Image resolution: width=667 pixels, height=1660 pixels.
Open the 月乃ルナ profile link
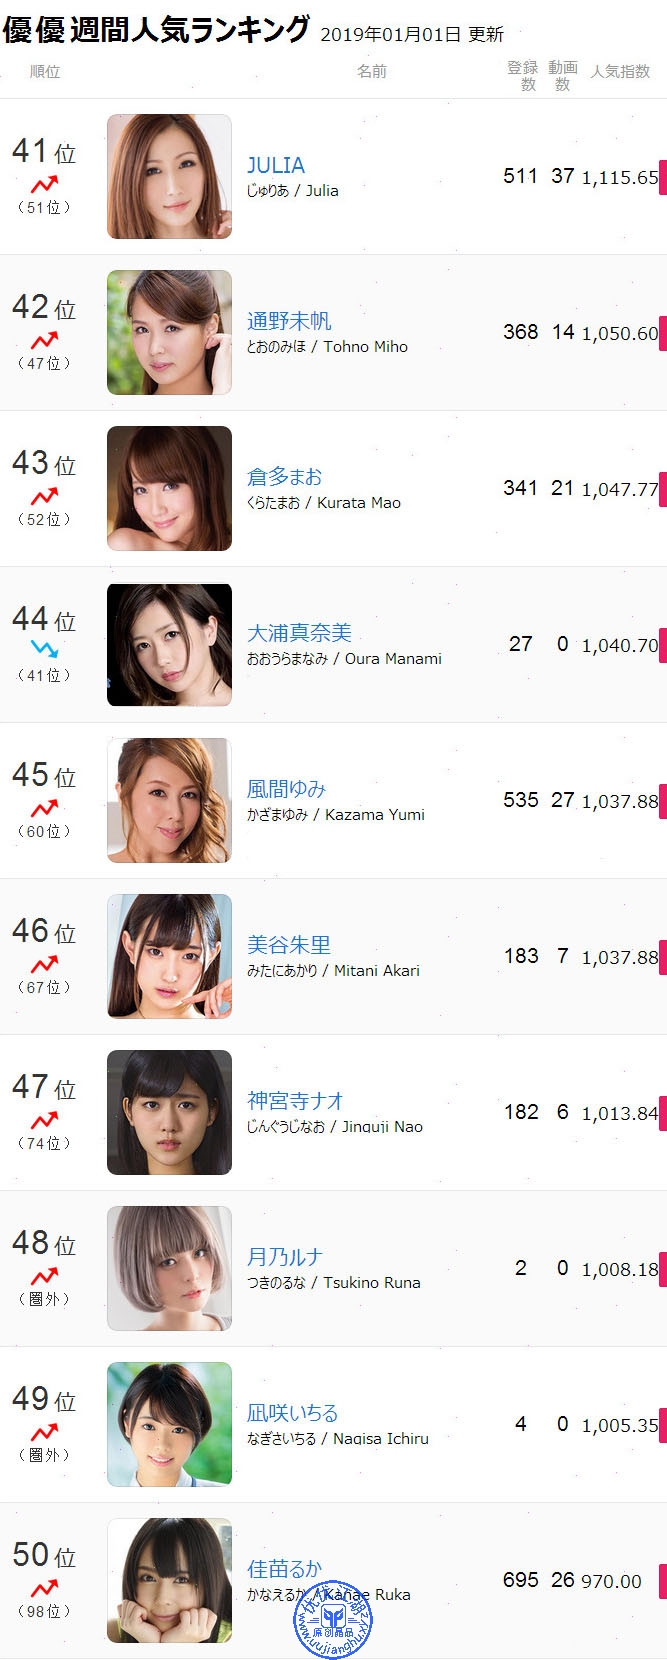(x=285, y=1257)
